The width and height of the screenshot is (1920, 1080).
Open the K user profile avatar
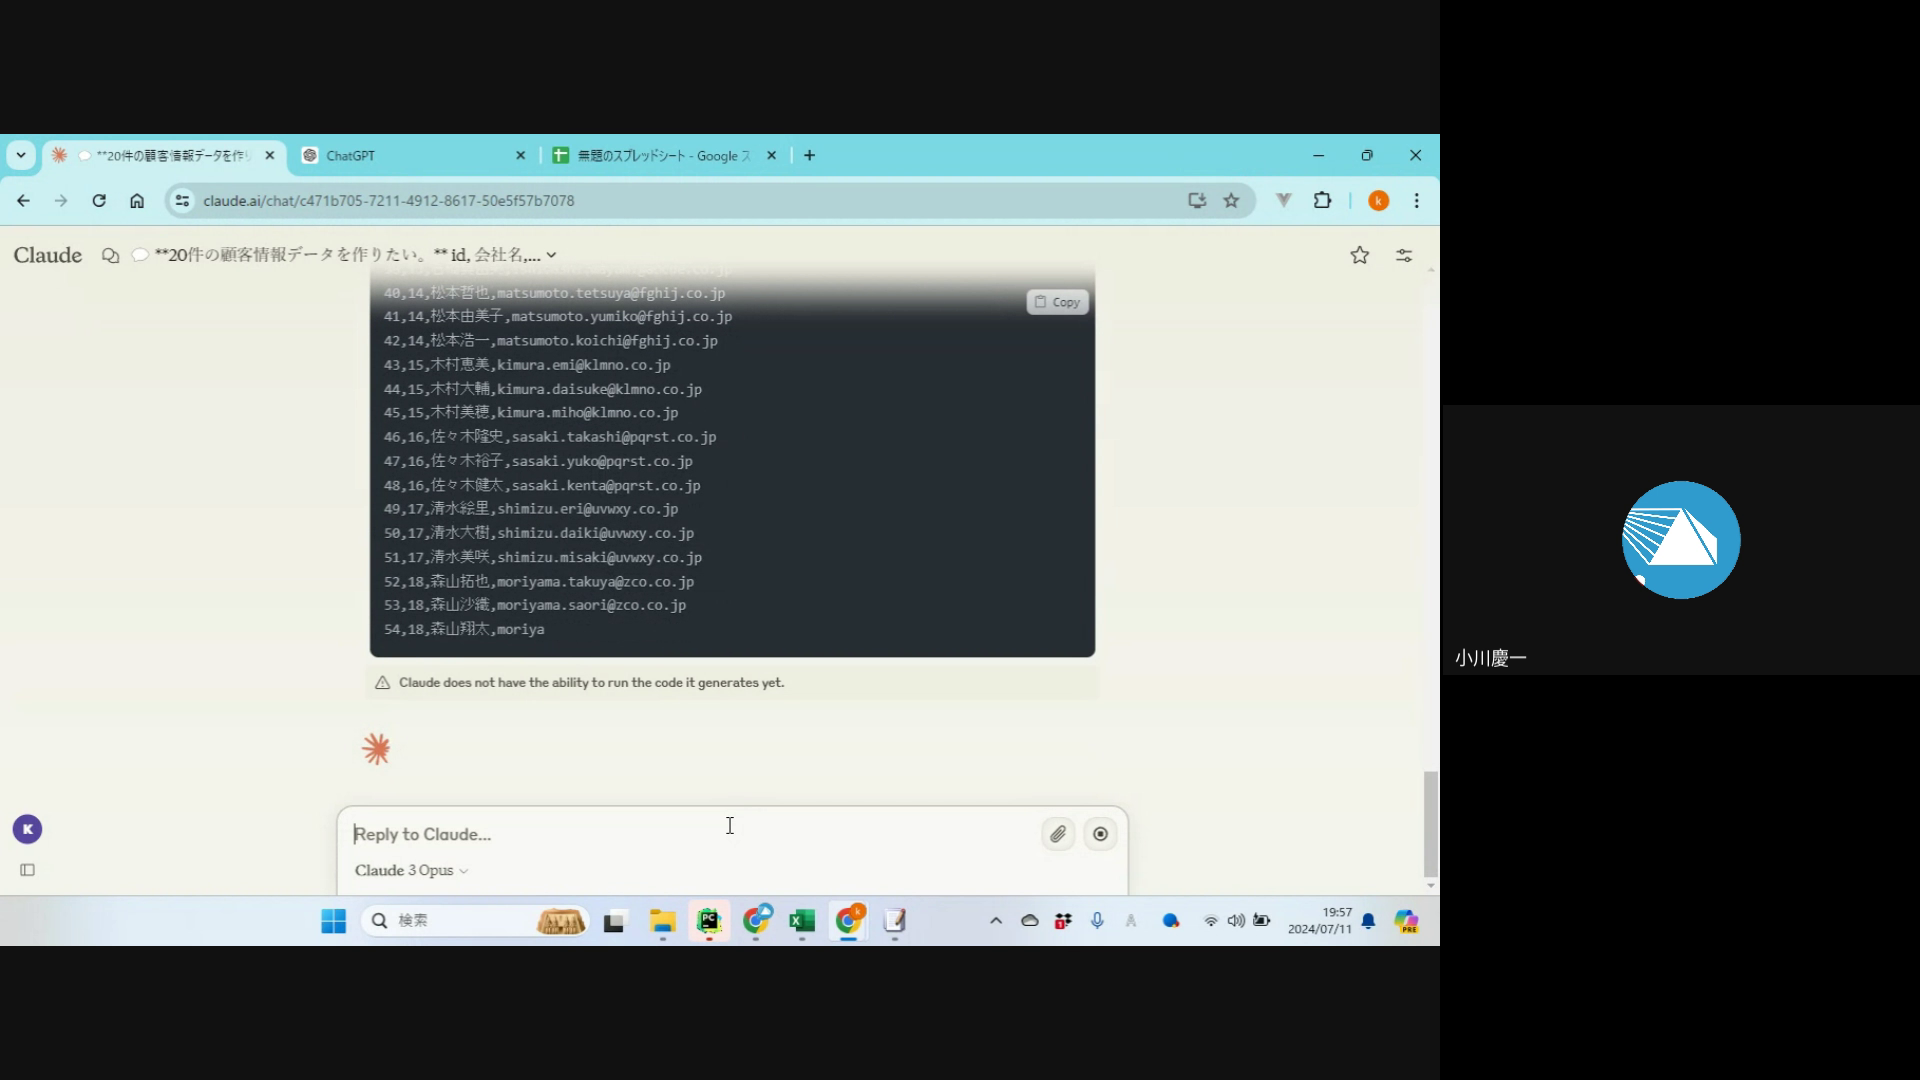click(27, 829)
